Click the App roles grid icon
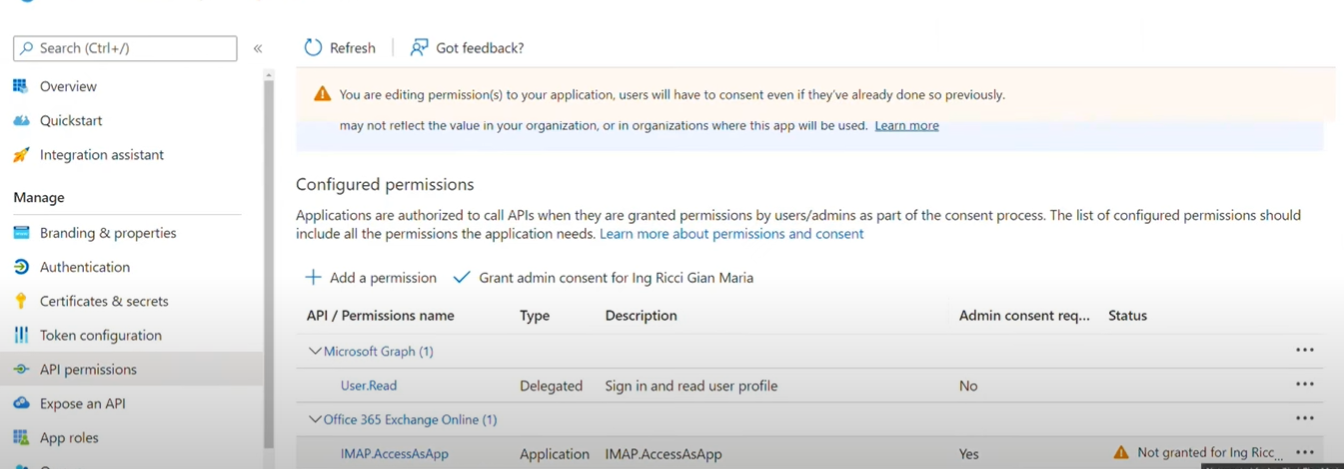 pos(21,437)
